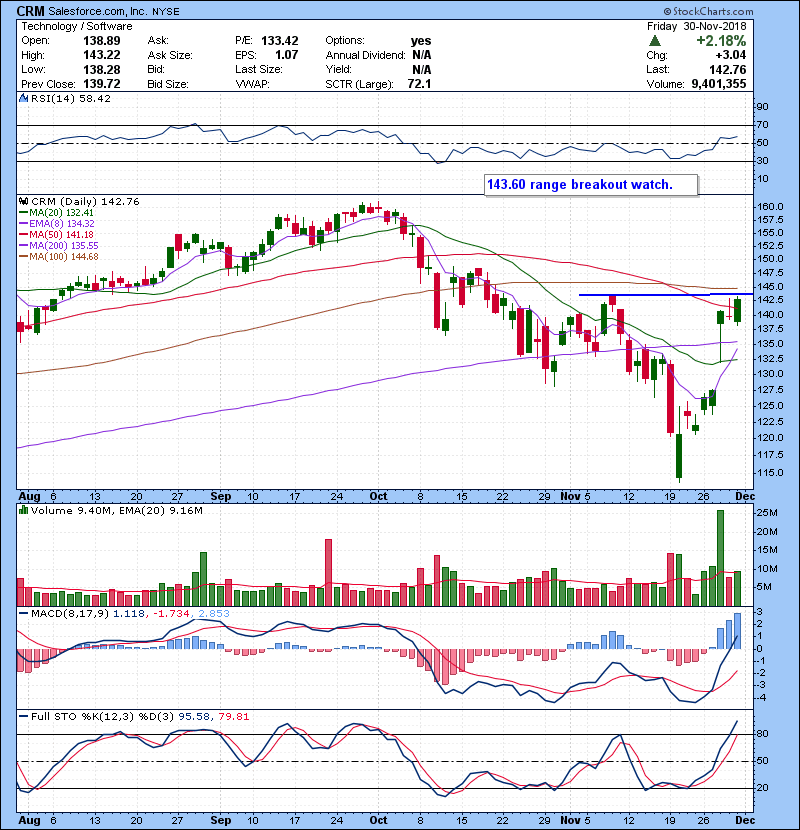Select the P/E value 133.42
Image resolution: width=800 pixels, height=830 pixels.
(x=280, y=41)
